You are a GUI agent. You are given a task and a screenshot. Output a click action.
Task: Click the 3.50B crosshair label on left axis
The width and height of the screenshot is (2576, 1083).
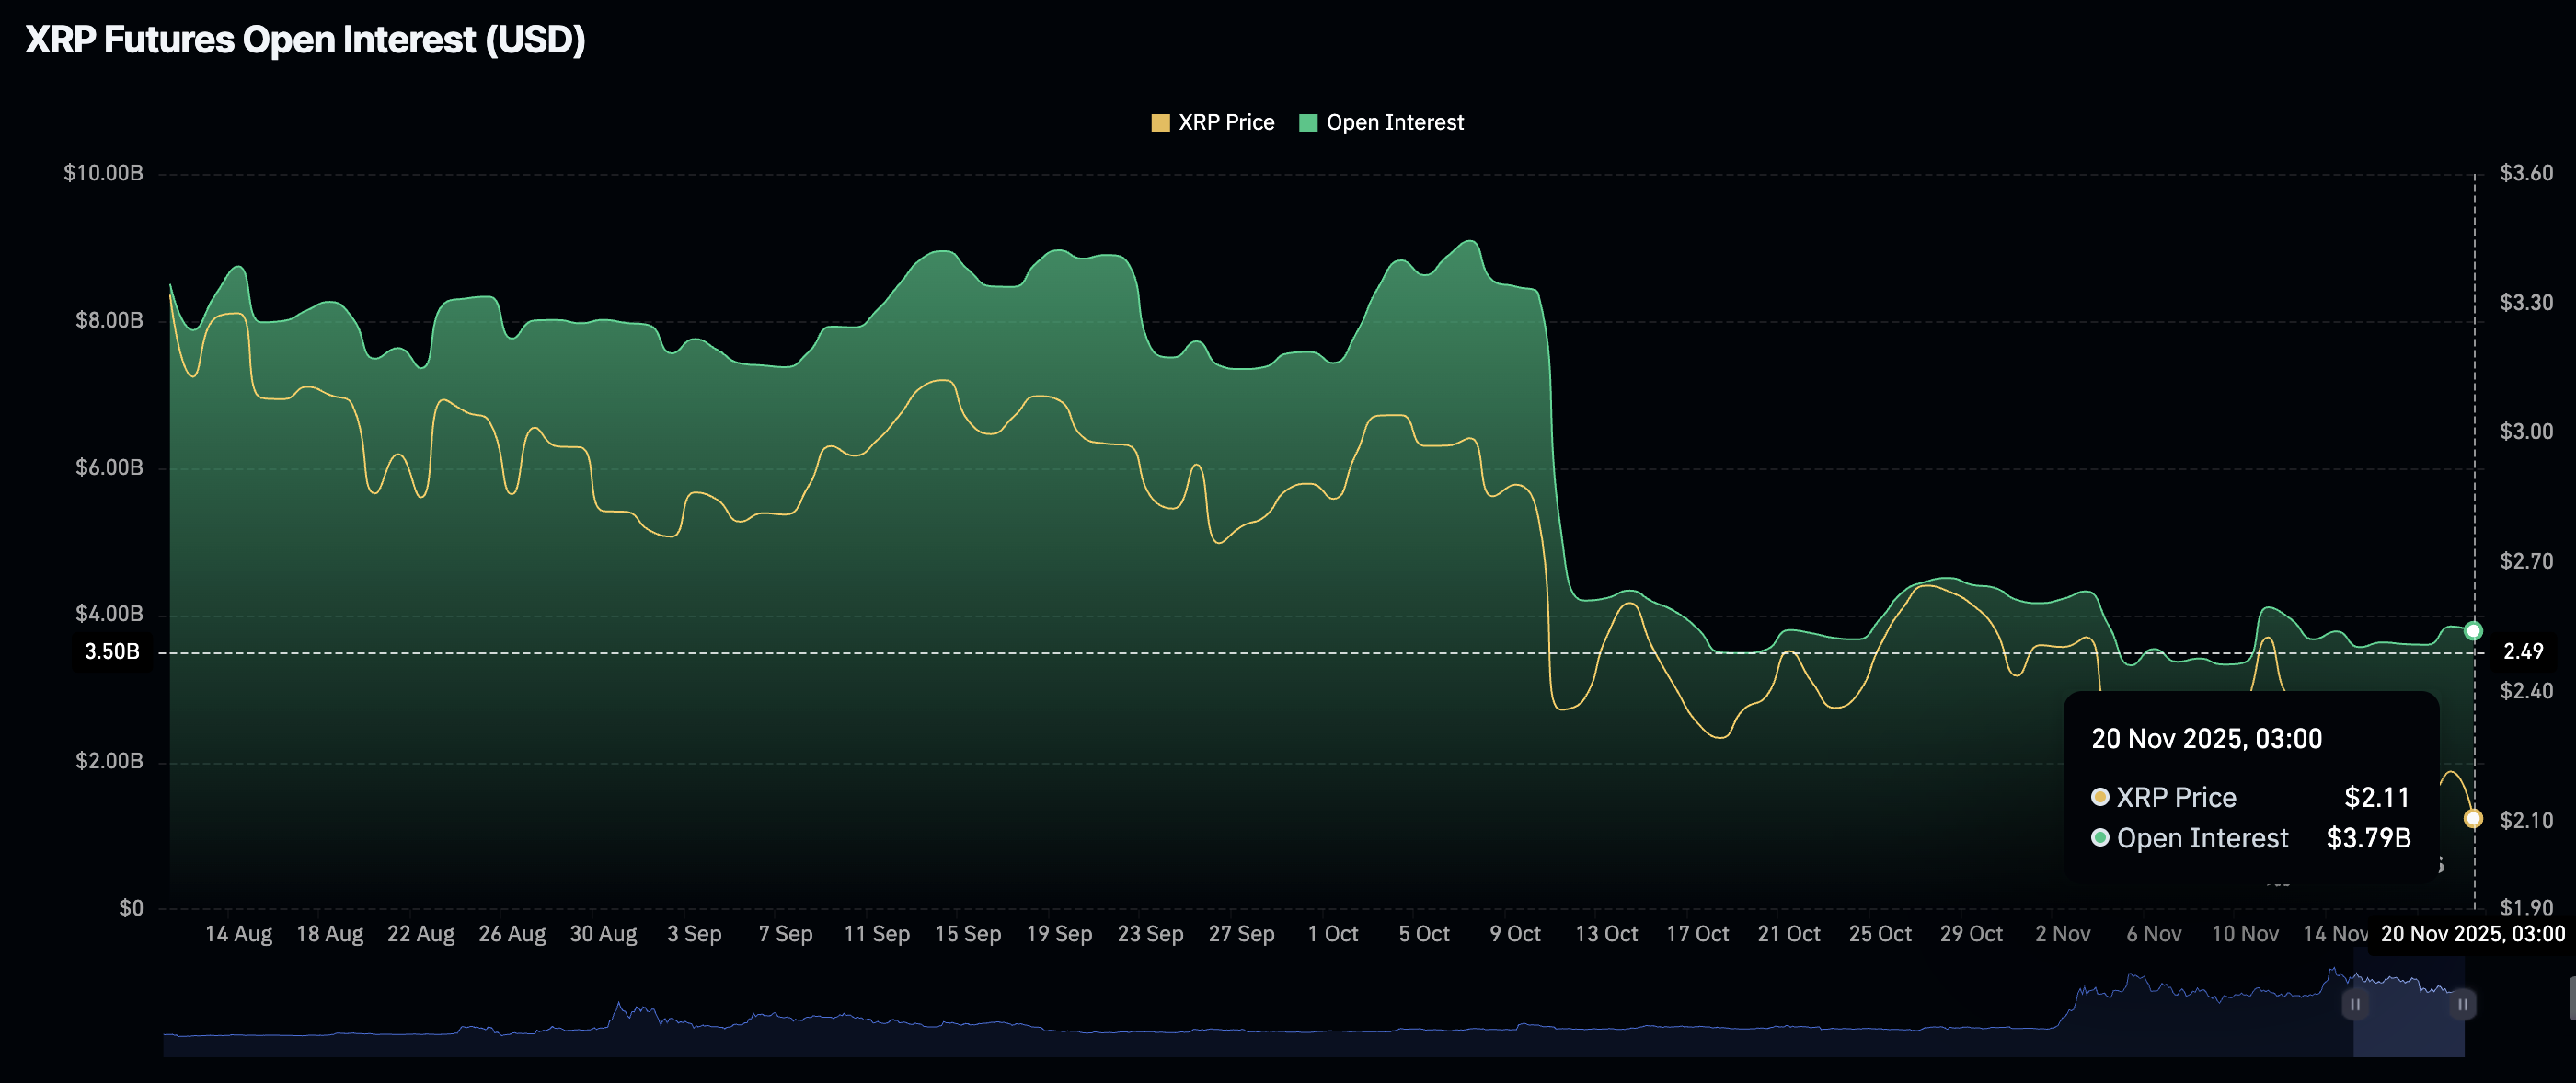(x=112, y=652)
